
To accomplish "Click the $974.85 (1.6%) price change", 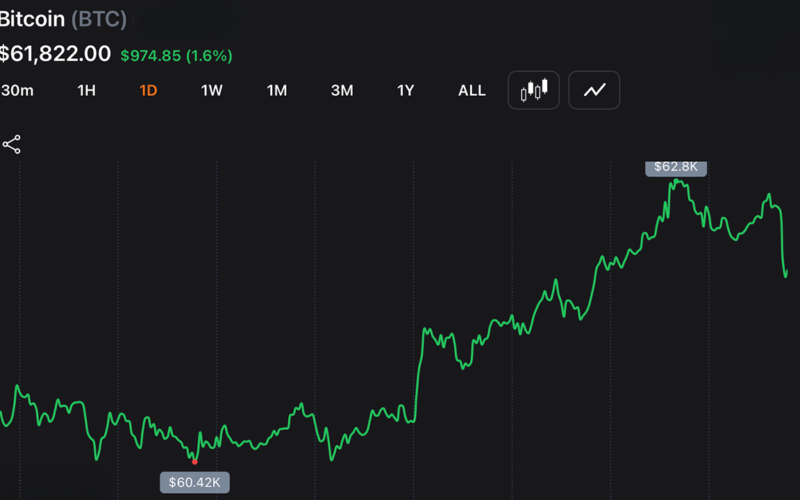I will coord(176,56).
